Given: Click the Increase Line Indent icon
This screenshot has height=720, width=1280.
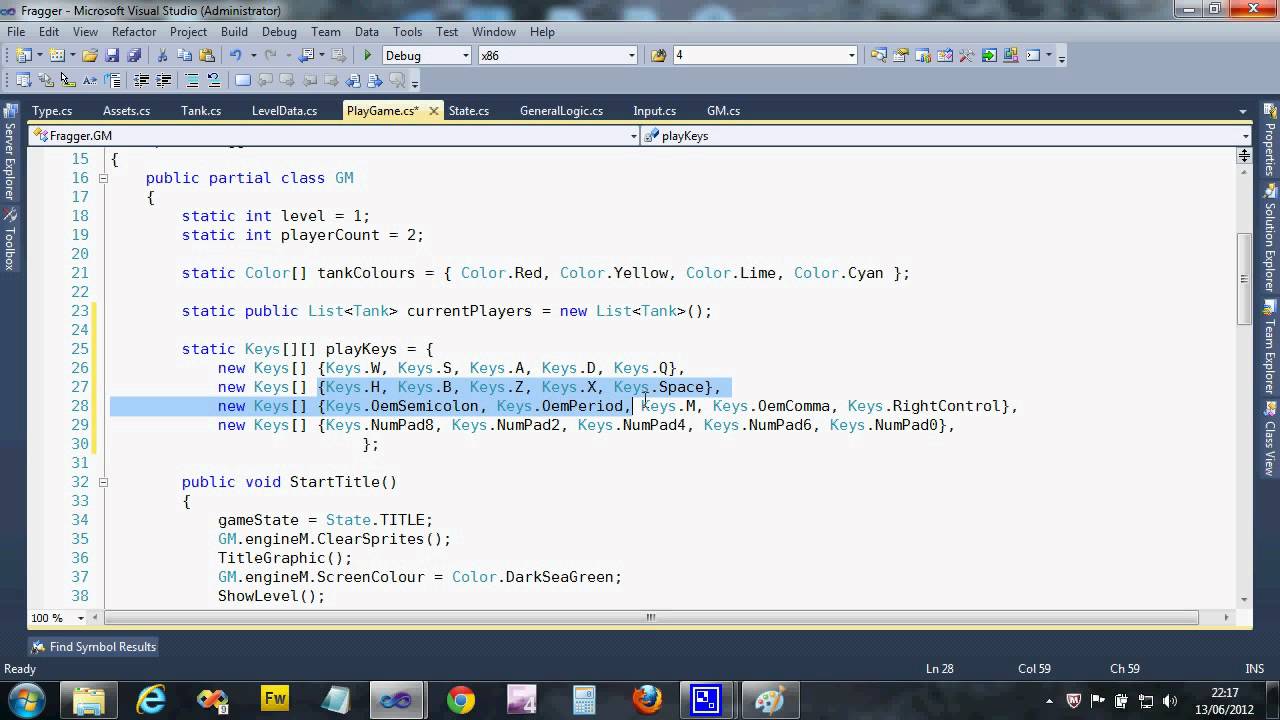Looking at the screenshot, I should [163, 81].
